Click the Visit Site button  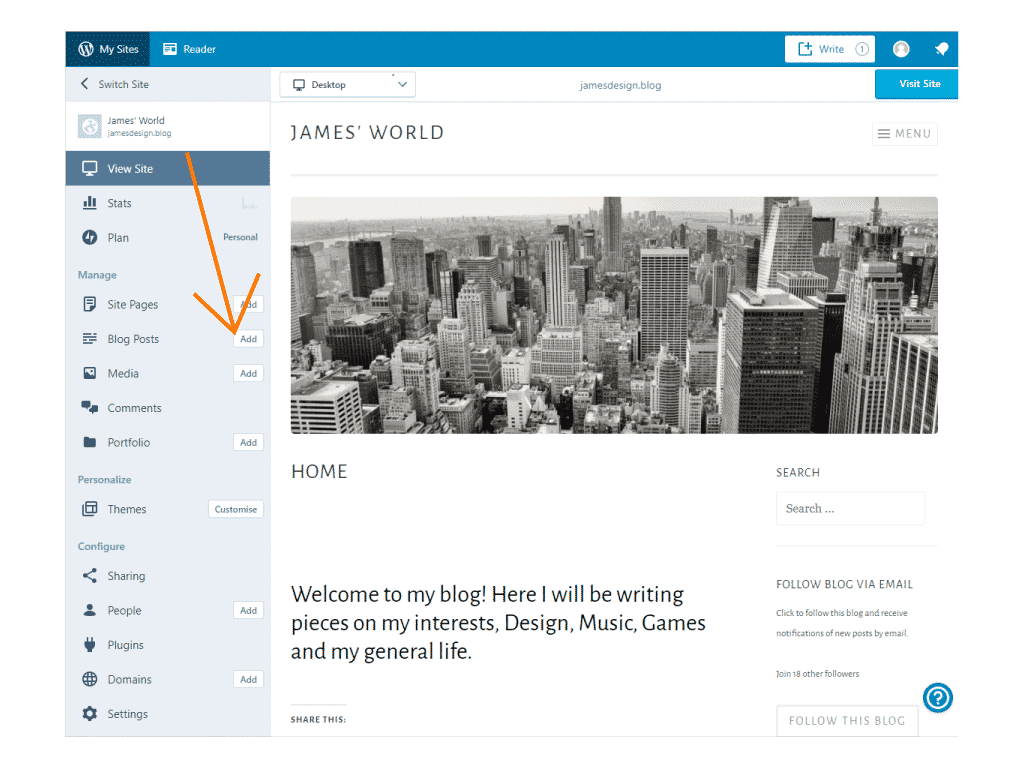point(916,84)
